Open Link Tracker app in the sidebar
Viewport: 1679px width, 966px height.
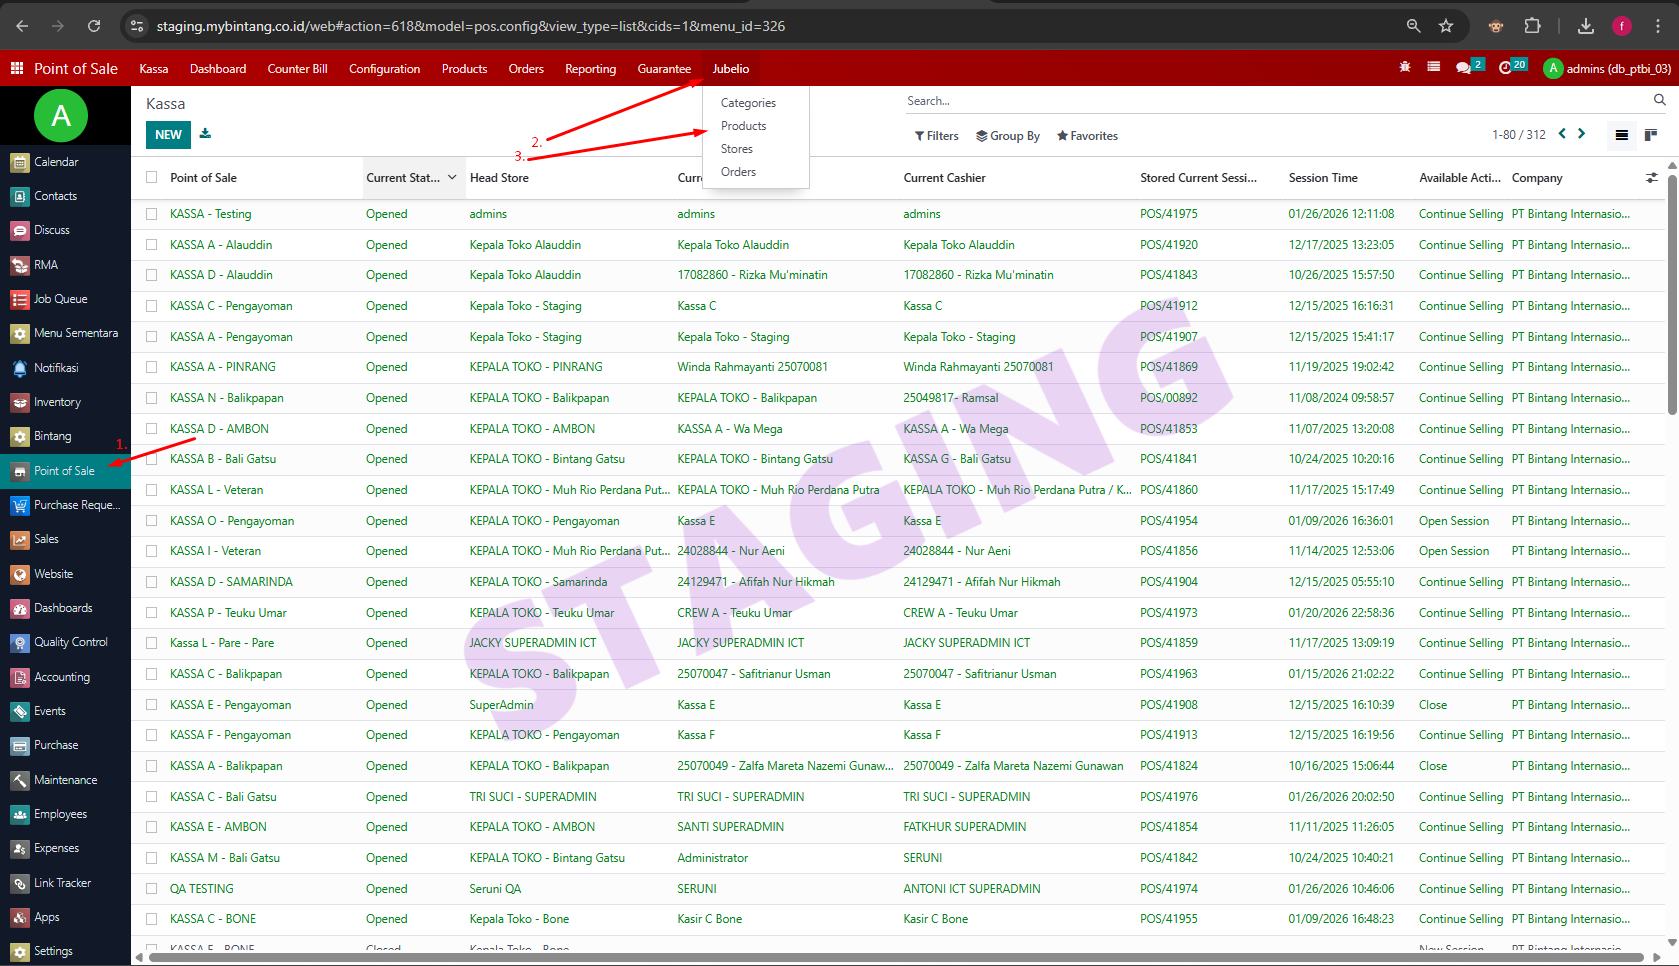pyautogui.click(x=65, y=883)
